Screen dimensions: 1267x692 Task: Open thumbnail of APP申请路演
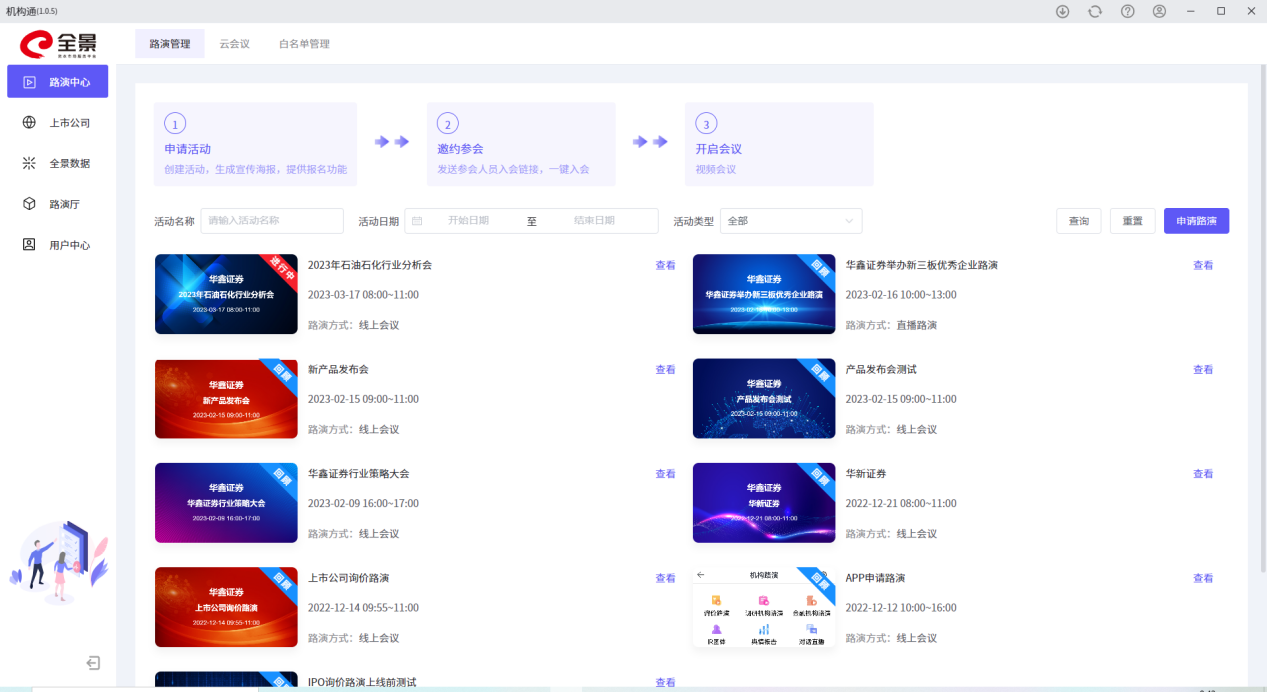coord(764,607)
